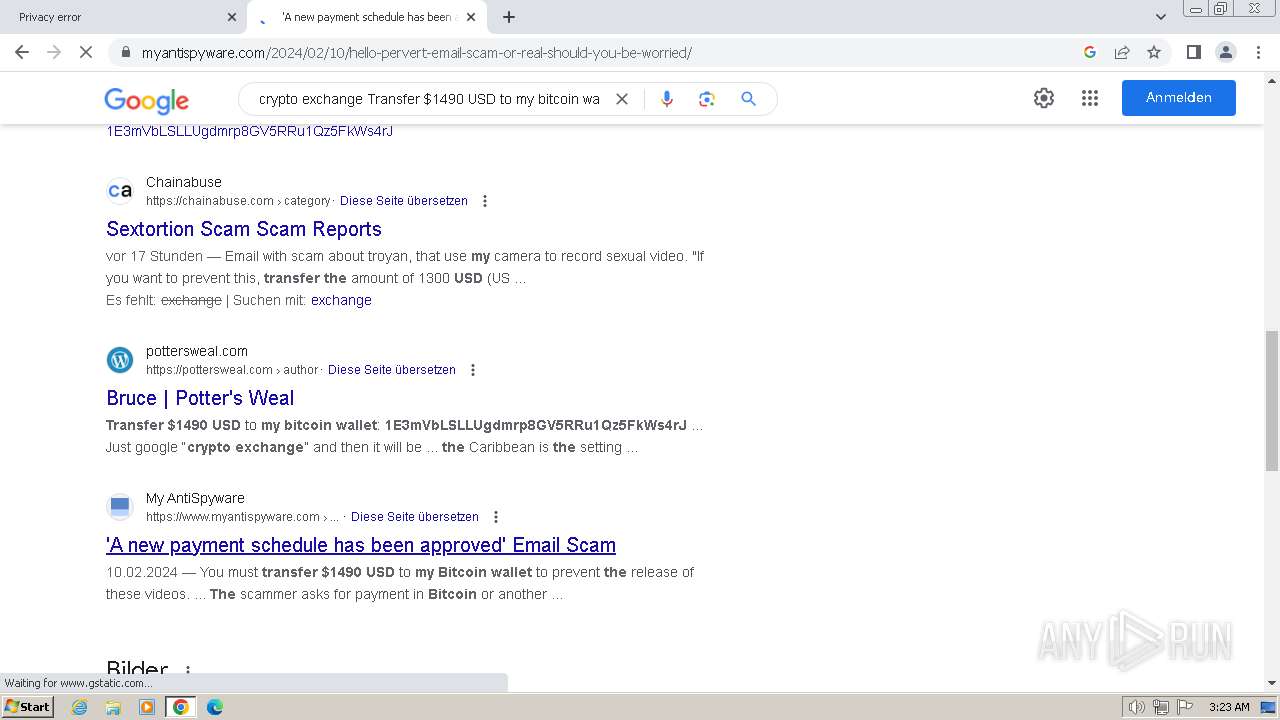Share this page icon

pyautogui.click(x=1122, y=52)
